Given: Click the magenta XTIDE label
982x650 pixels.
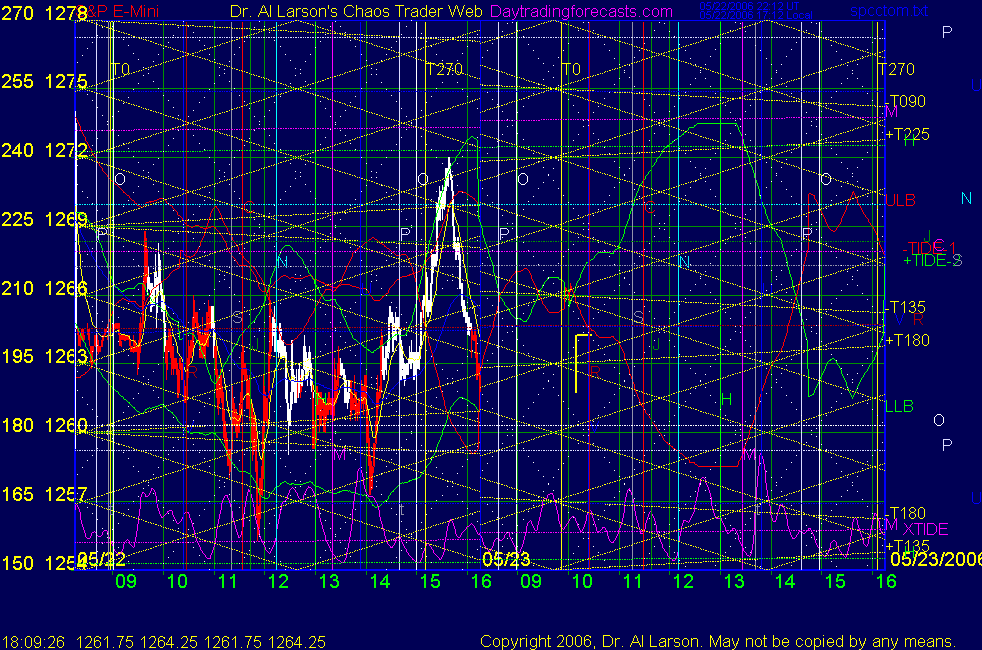Looking at the screenshot, I should point(925,528).
